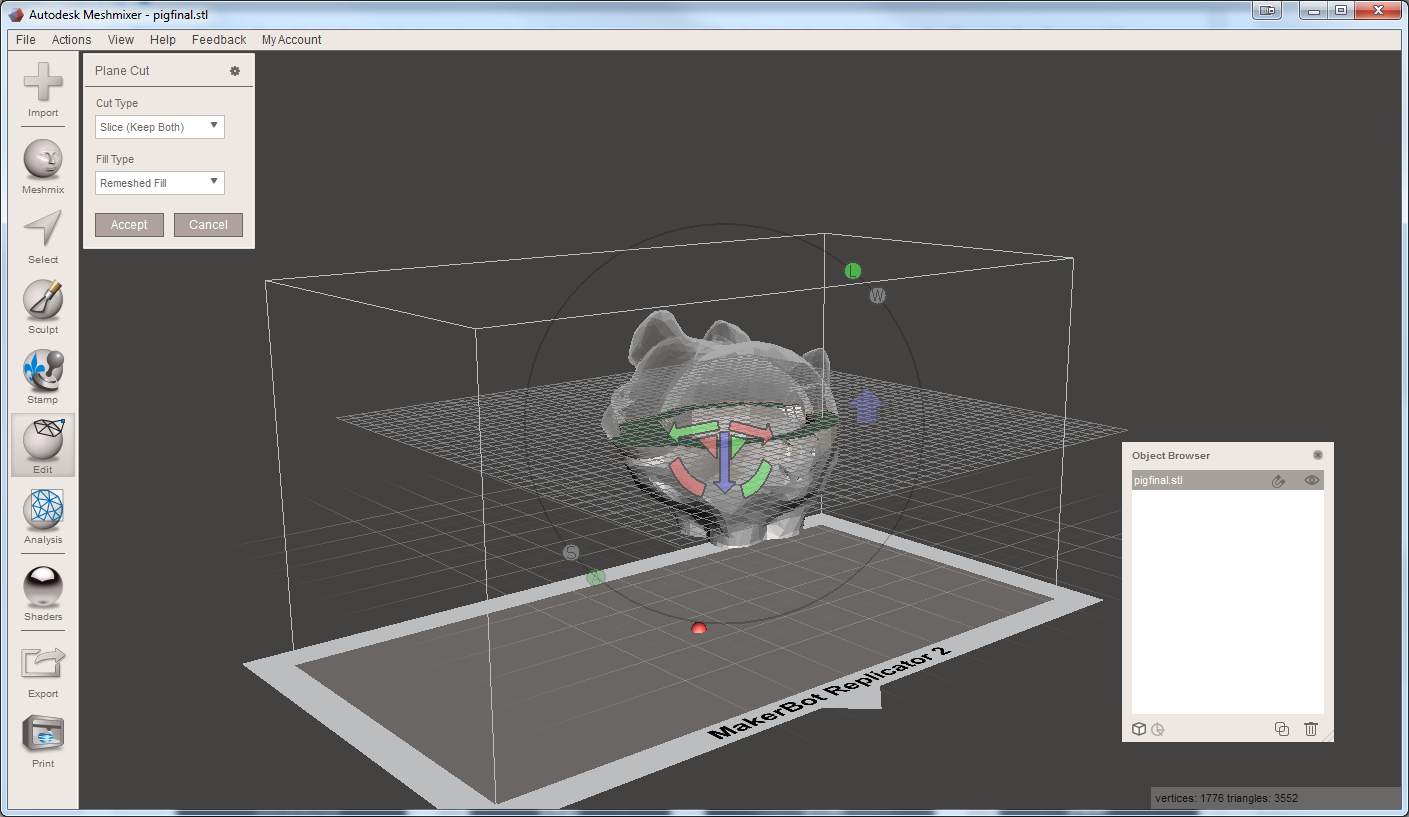
Task: Toggle pigfinal.stl visibility eye
Action: [x=1312, y=481]
